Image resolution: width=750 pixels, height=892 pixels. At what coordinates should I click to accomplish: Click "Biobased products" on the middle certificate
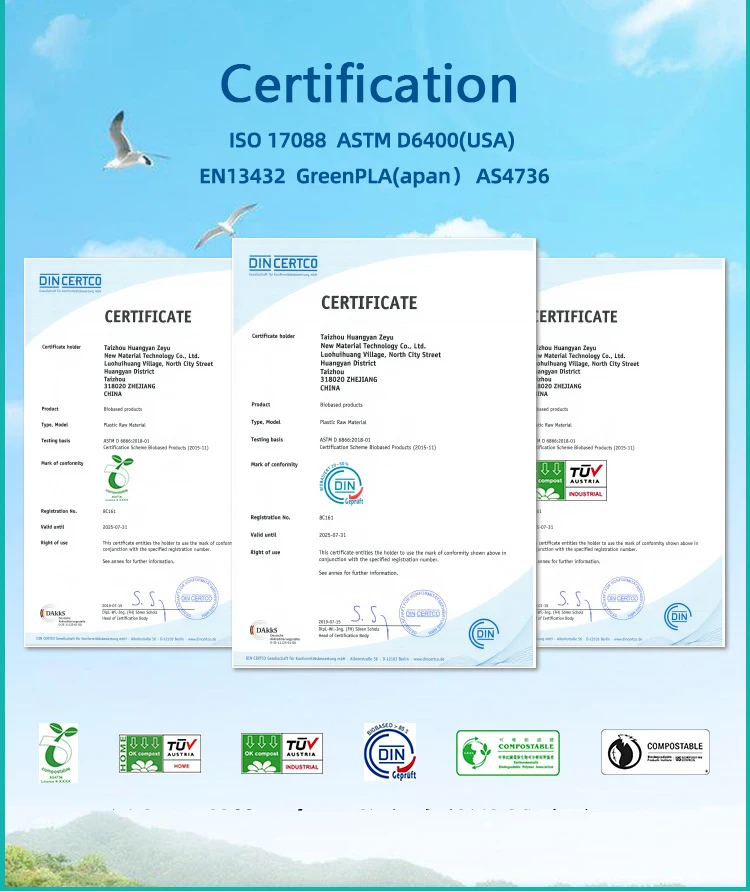[341, 405]
